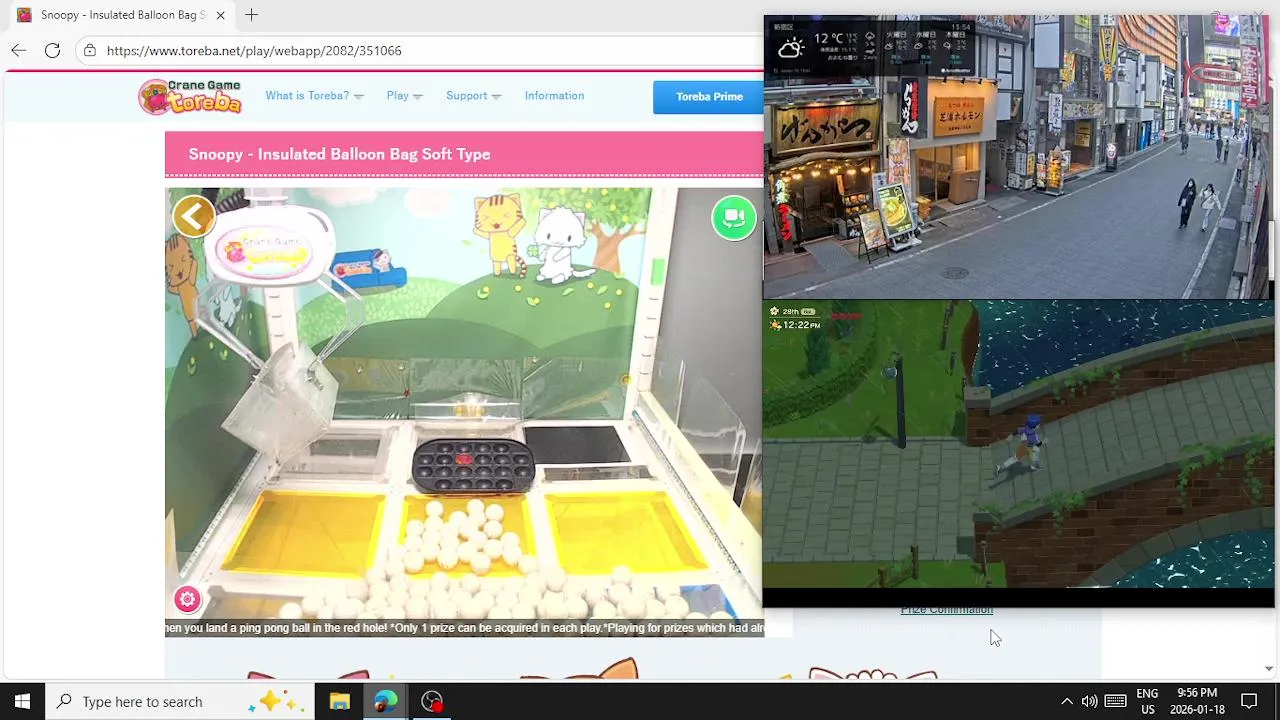Click the scrolling ping pong ball notice text
The height and width of the screenshot is (720, 1280).
tap(464, 628)
